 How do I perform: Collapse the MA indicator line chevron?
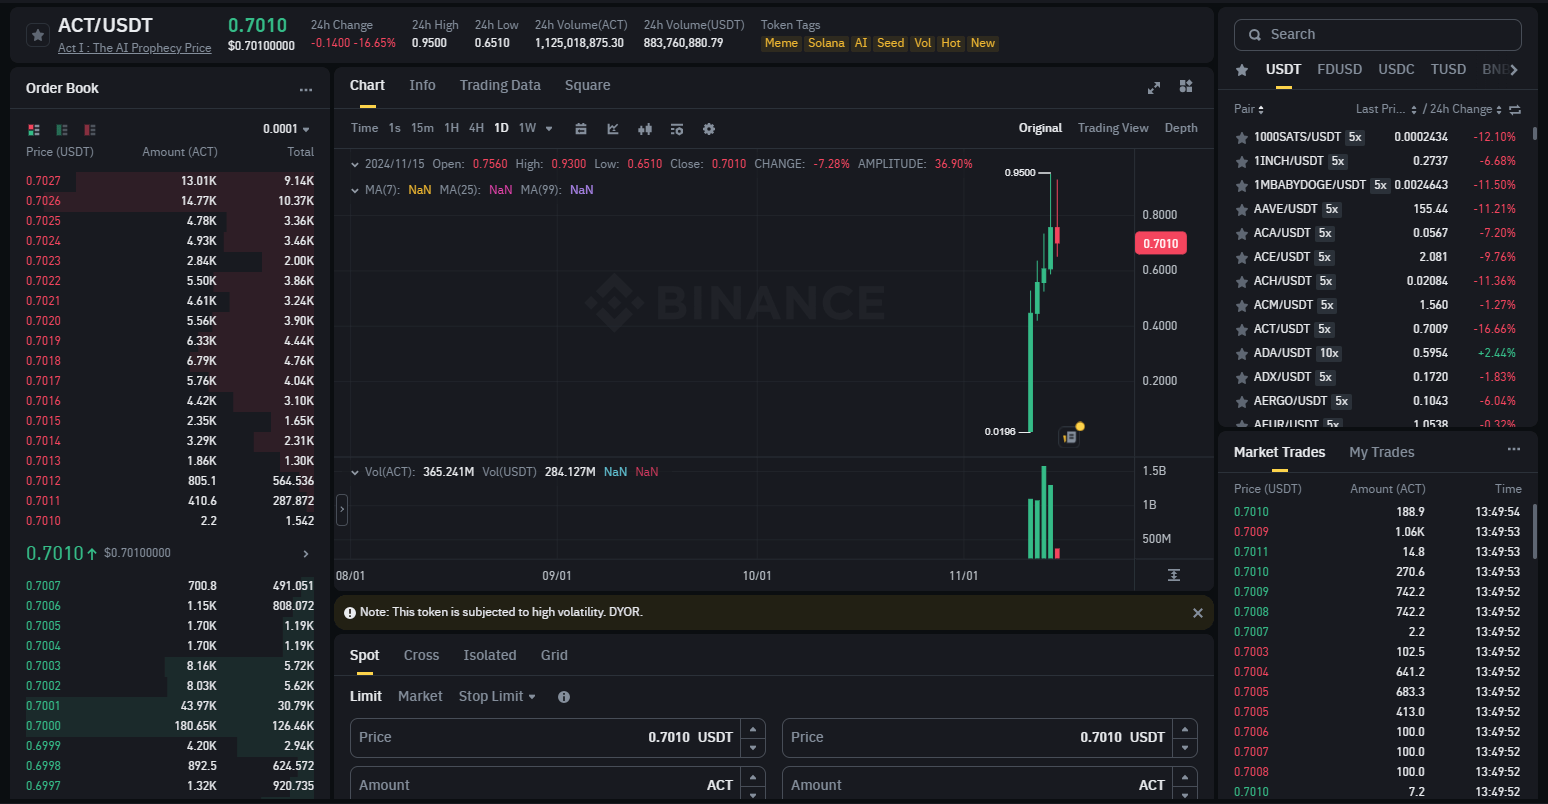pyautogui.click(x=354, y=190)
